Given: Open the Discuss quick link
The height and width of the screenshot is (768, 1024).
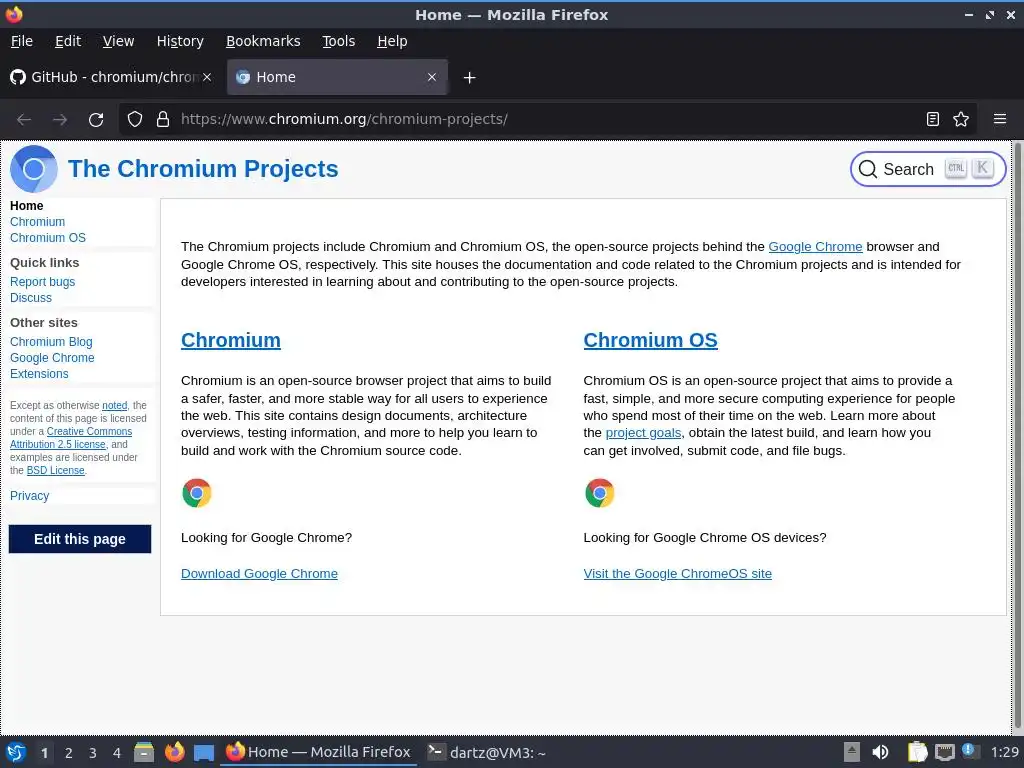Looking at the screenshot, I should (31, 298).
